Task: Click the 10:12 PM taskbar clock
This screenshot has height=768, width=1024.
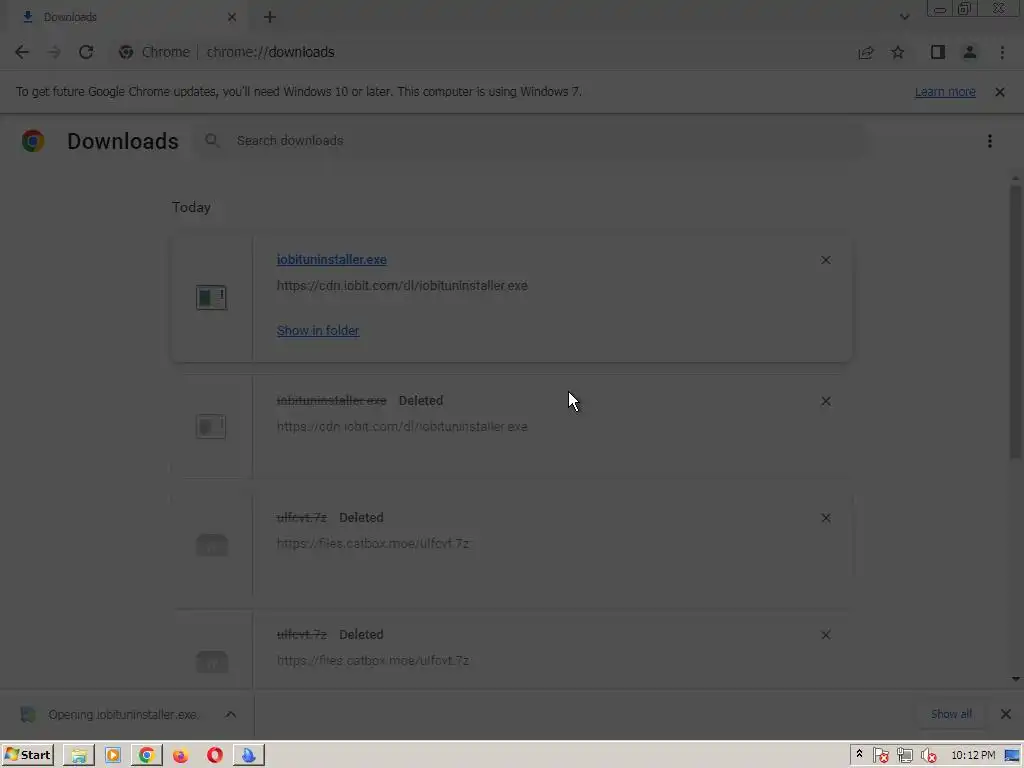Action: 973,756
